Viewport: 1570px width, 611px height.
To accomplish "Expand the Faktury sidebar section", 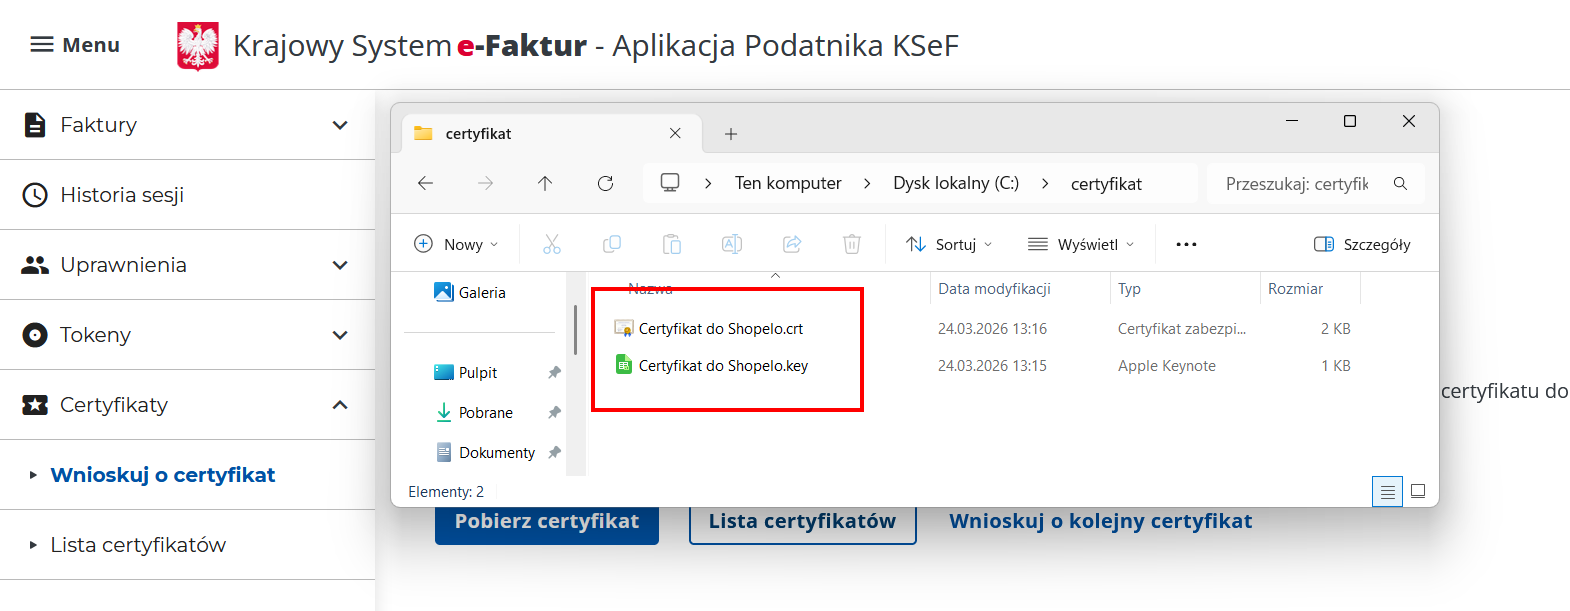I will click(187, 125).
